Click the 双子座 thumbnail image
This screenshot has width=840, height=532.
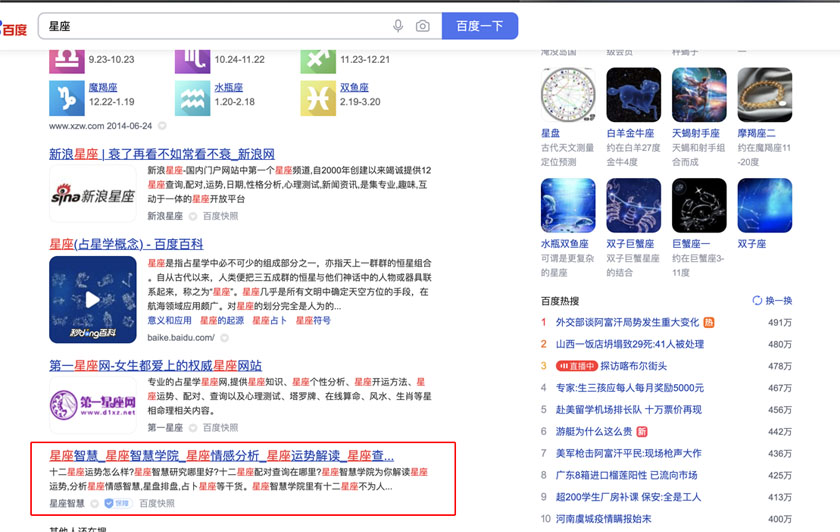(x=764, y=206)
